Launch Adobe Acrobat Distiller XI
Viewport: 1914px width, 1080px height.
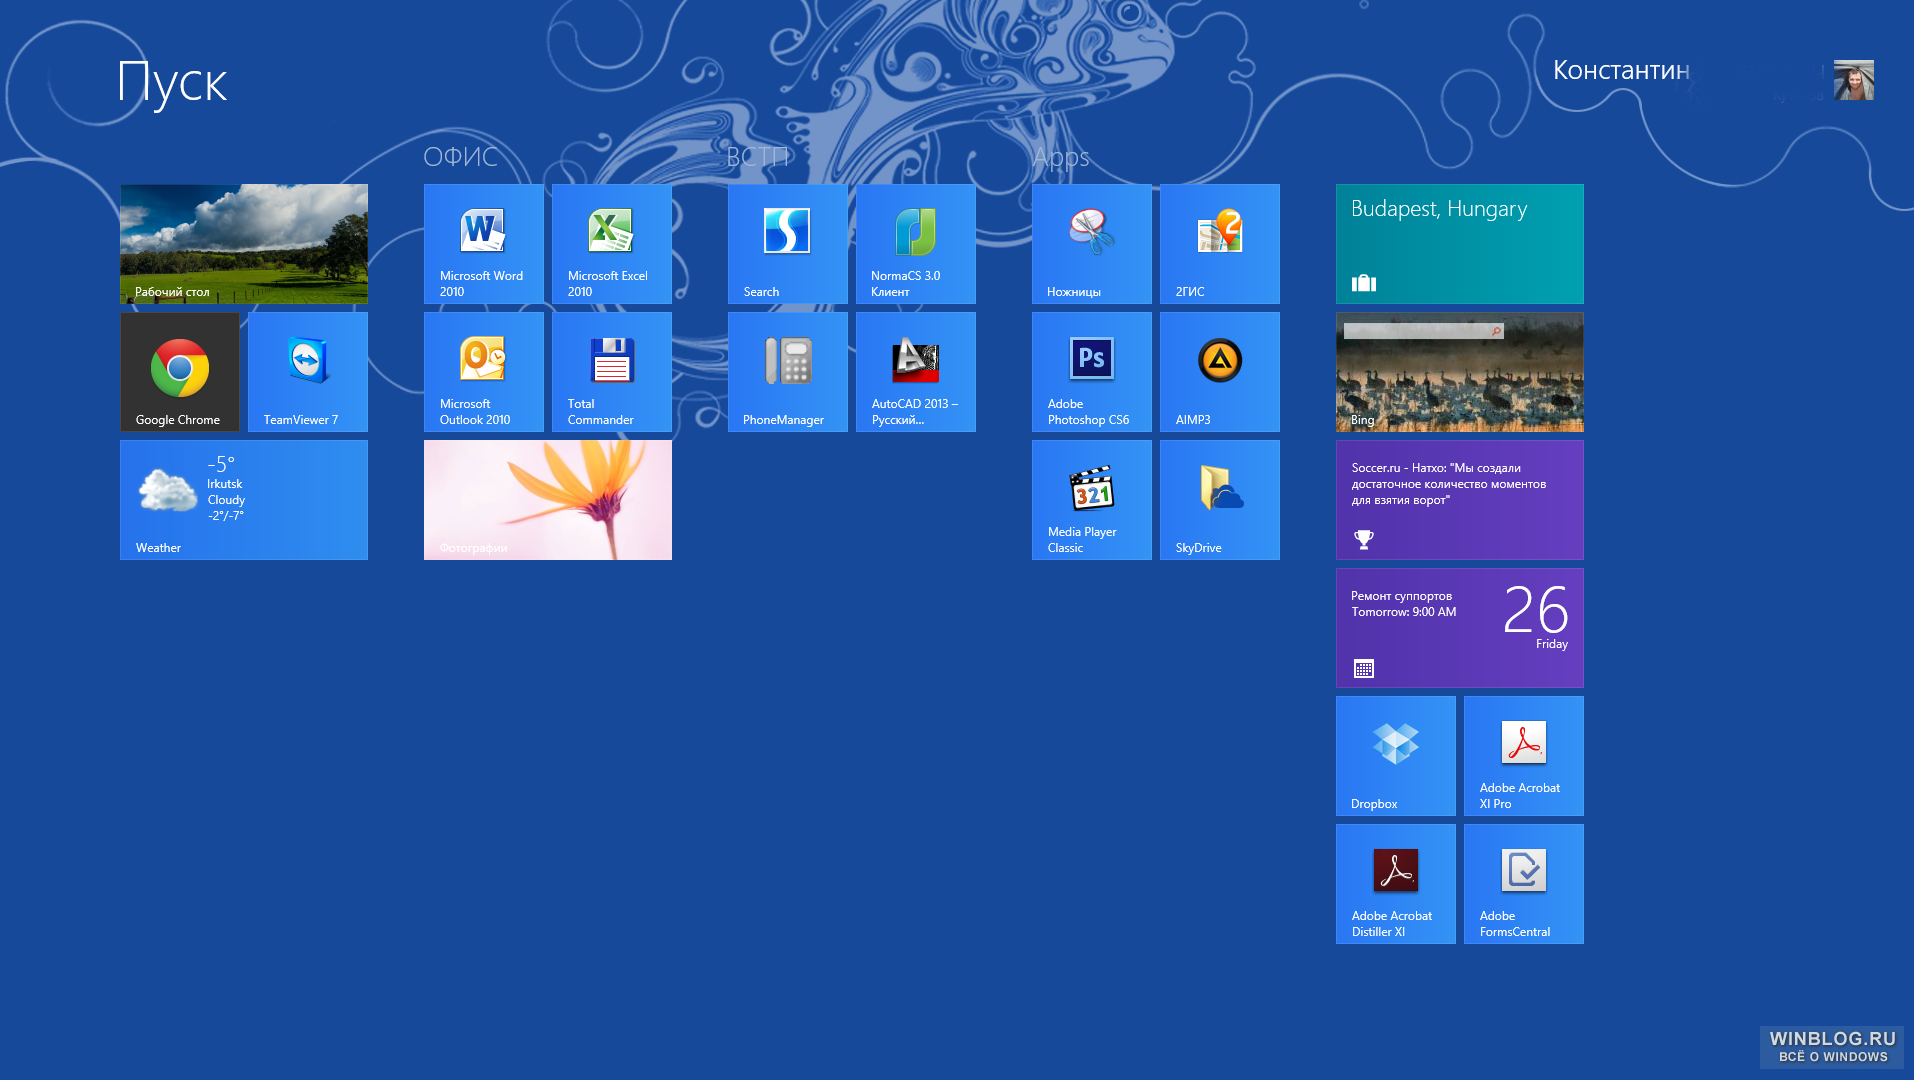(x=1396, y=884)
